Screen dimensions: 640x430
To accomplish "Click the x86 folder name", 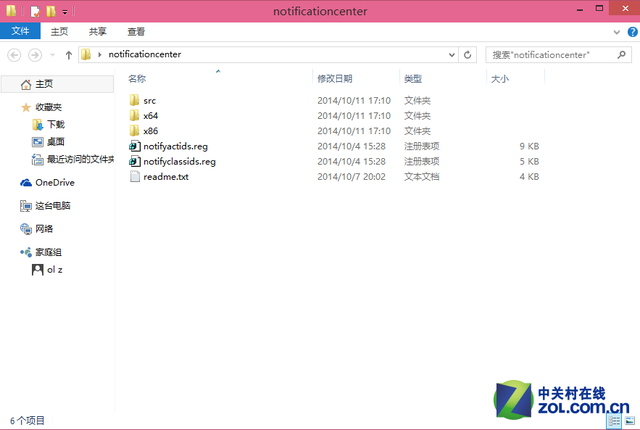I will pyautogui.click(x=151, y=131).
